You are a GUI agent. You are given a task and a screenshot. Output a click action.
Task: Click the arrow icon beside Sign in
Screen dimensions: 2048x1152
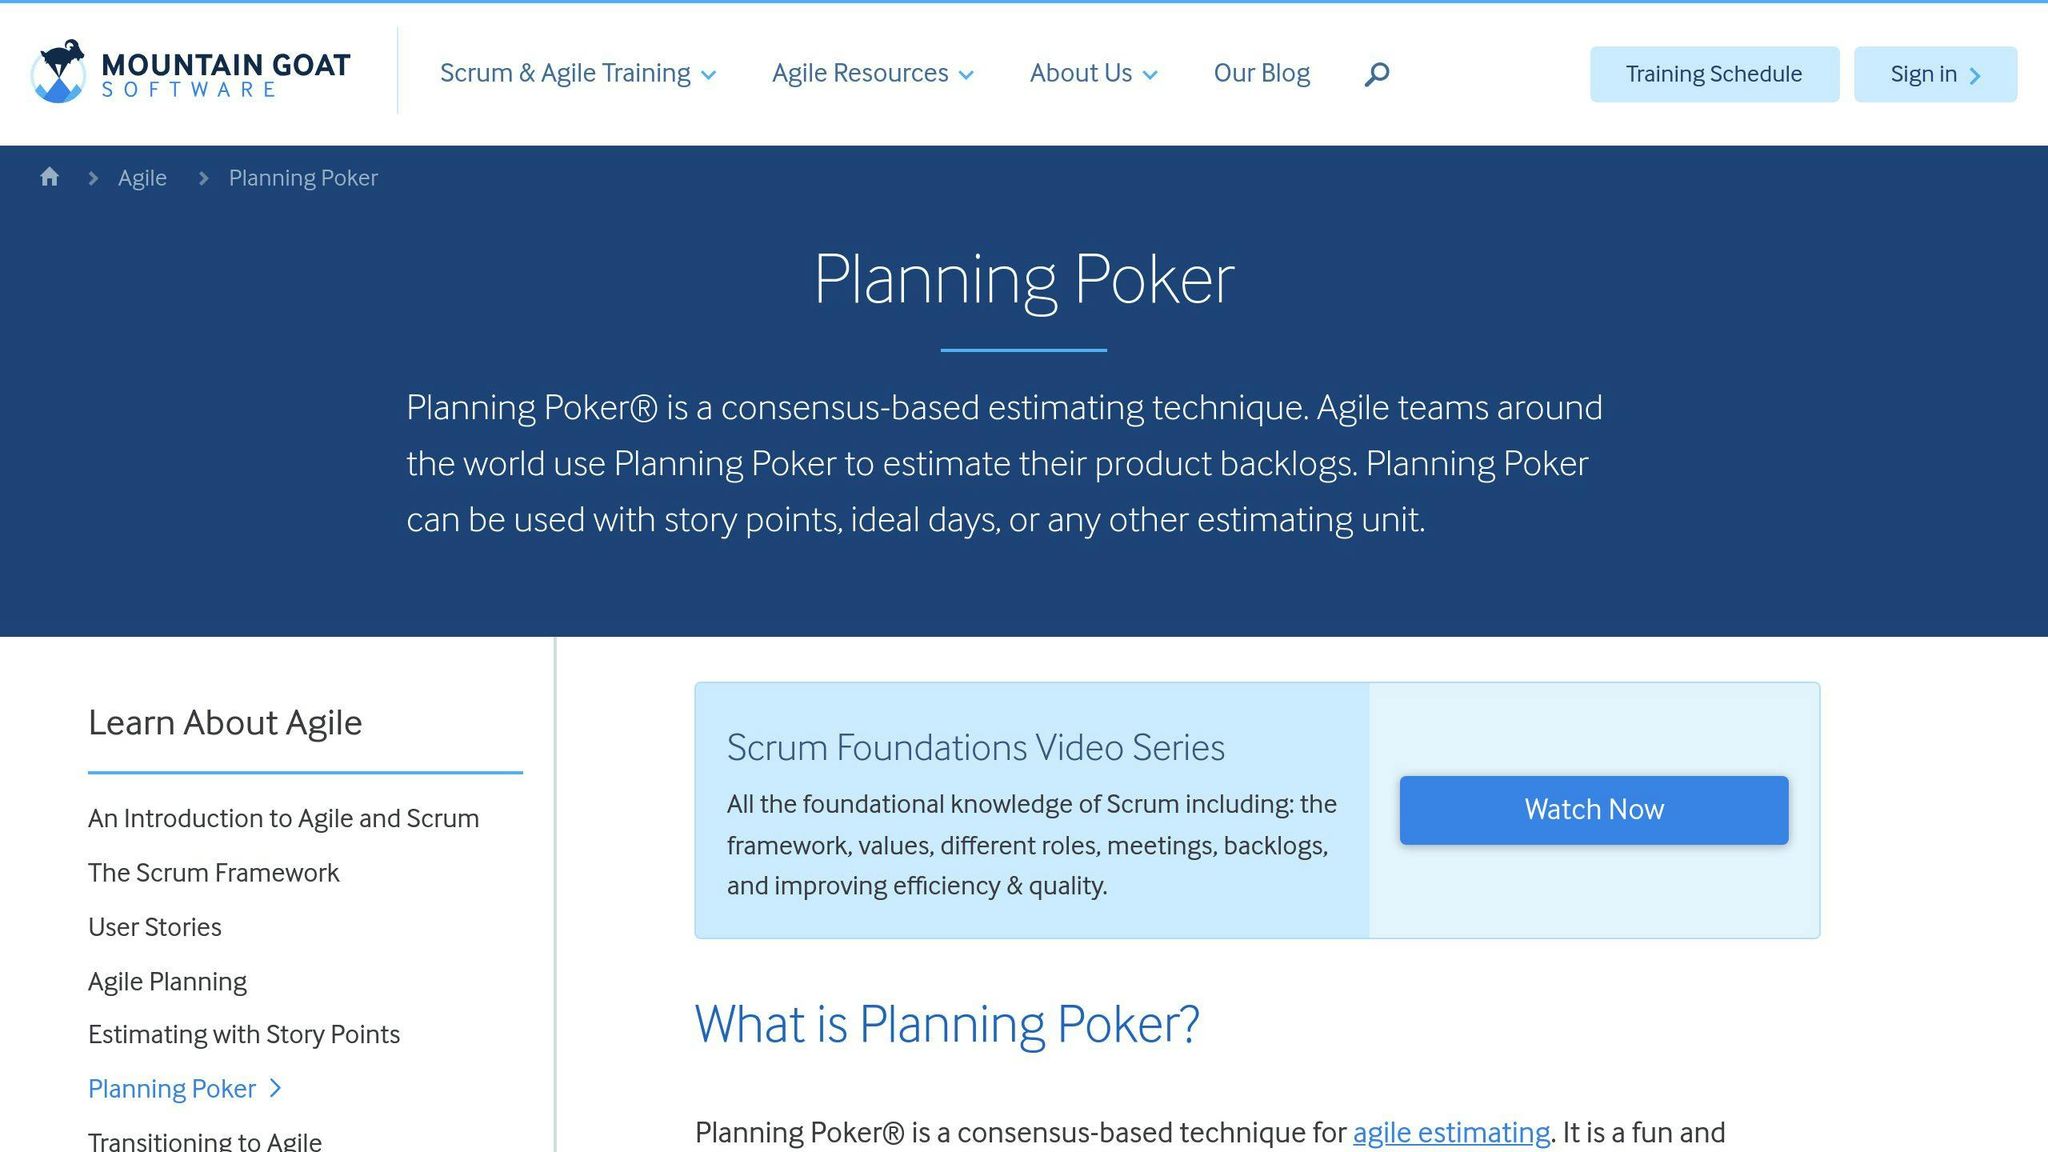[x=1974, y=74]
